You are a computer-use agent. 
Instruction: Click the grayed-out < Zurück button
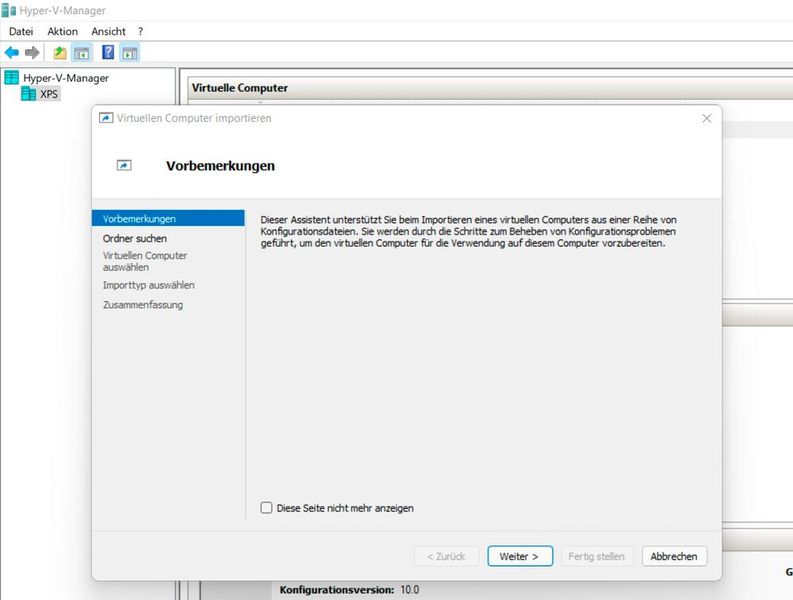(x=446, y=556)
